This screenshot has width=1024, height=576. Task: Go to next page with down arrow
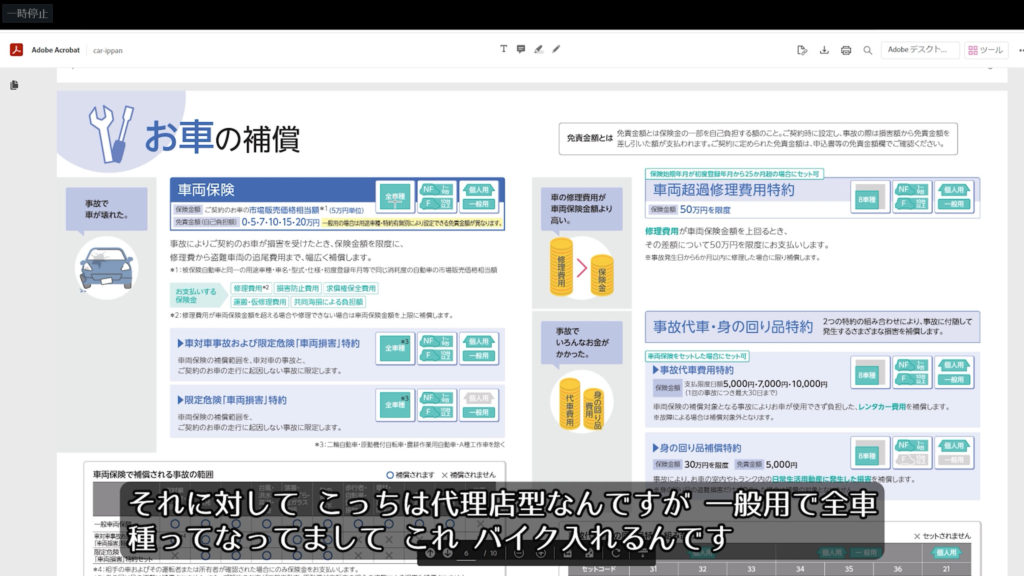(x=448, y=552)
